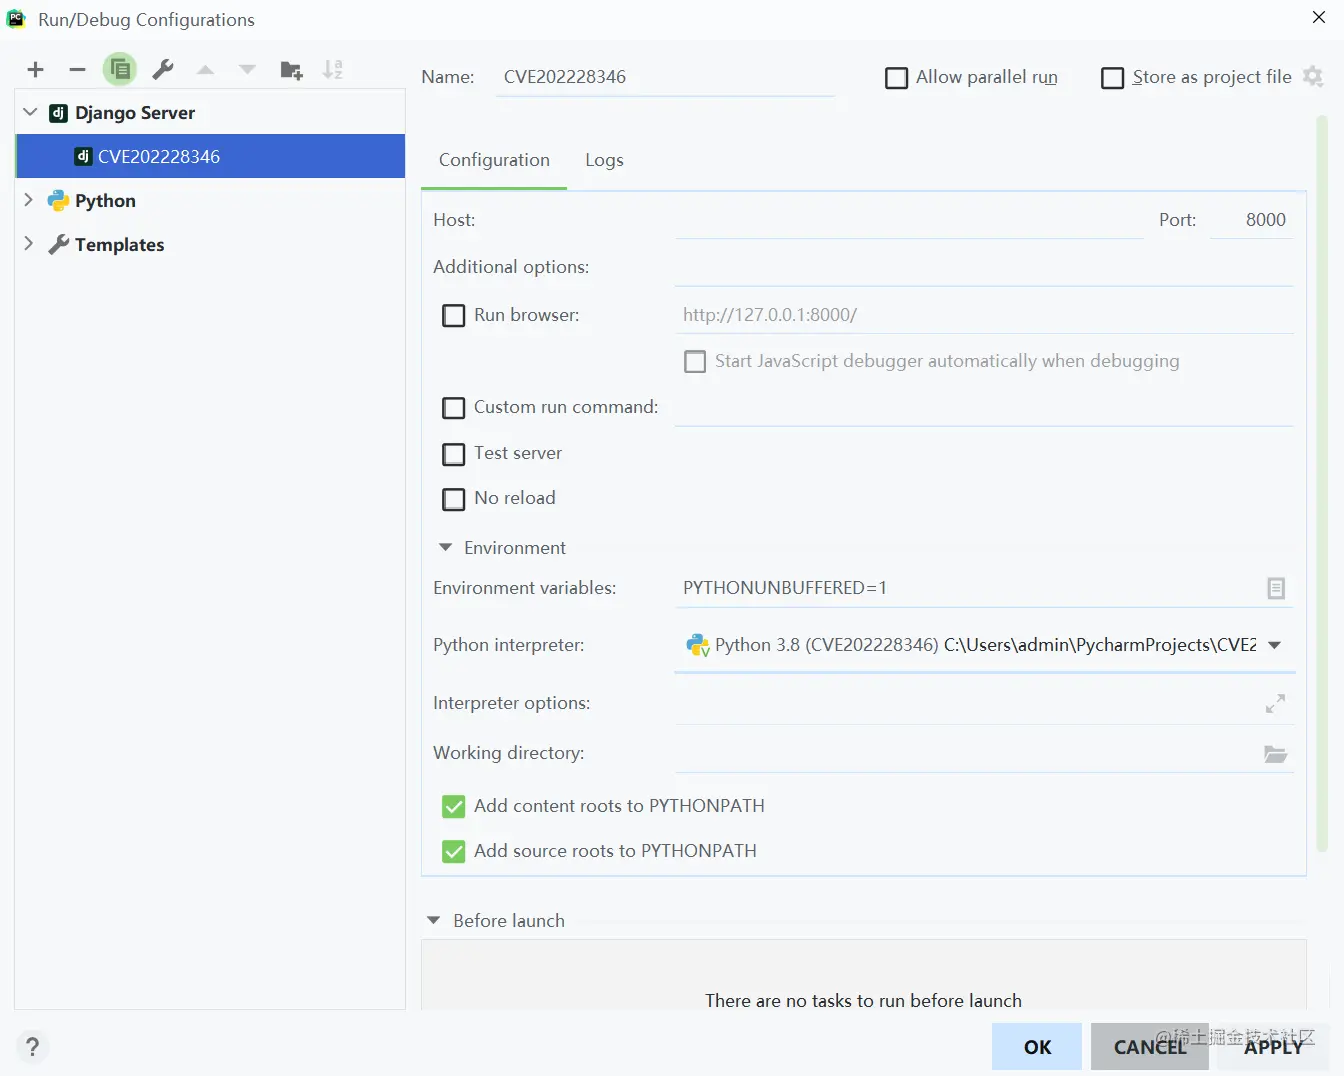Click the Python group snake icon

click(58, 201)
